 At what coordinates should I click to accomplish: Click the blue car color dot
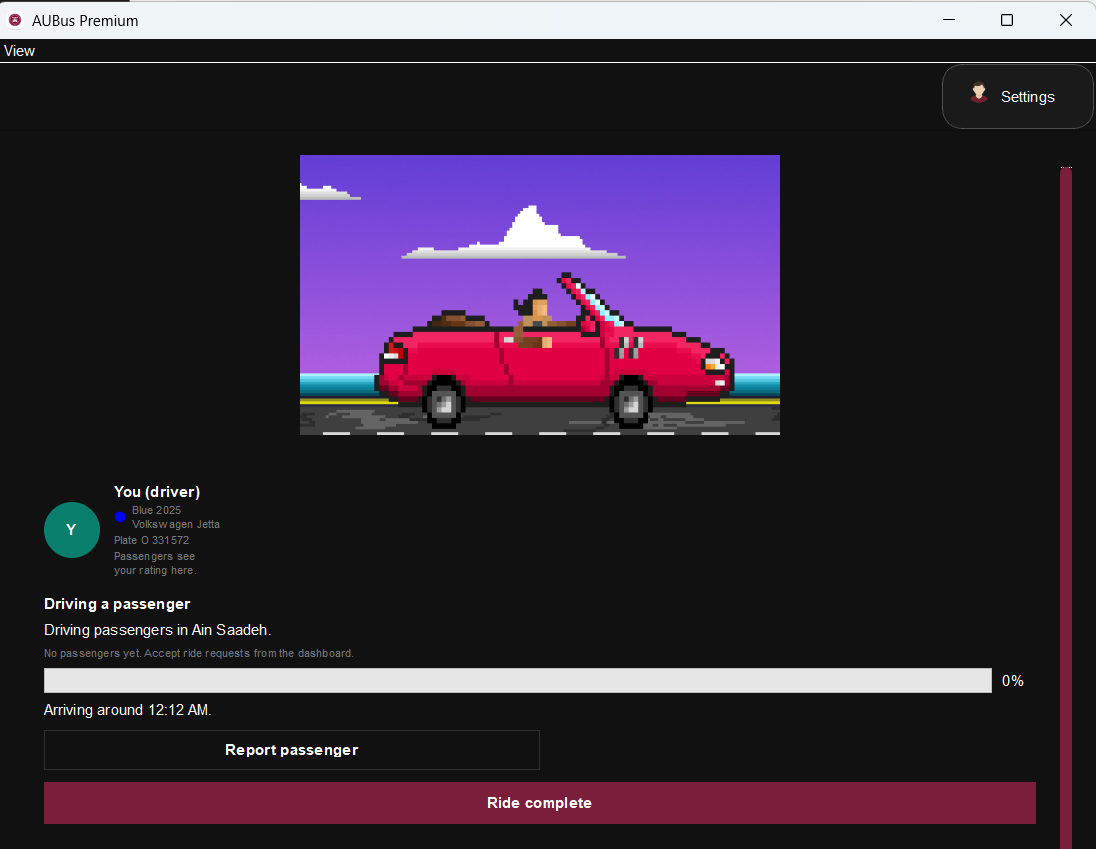pos(120,517)
